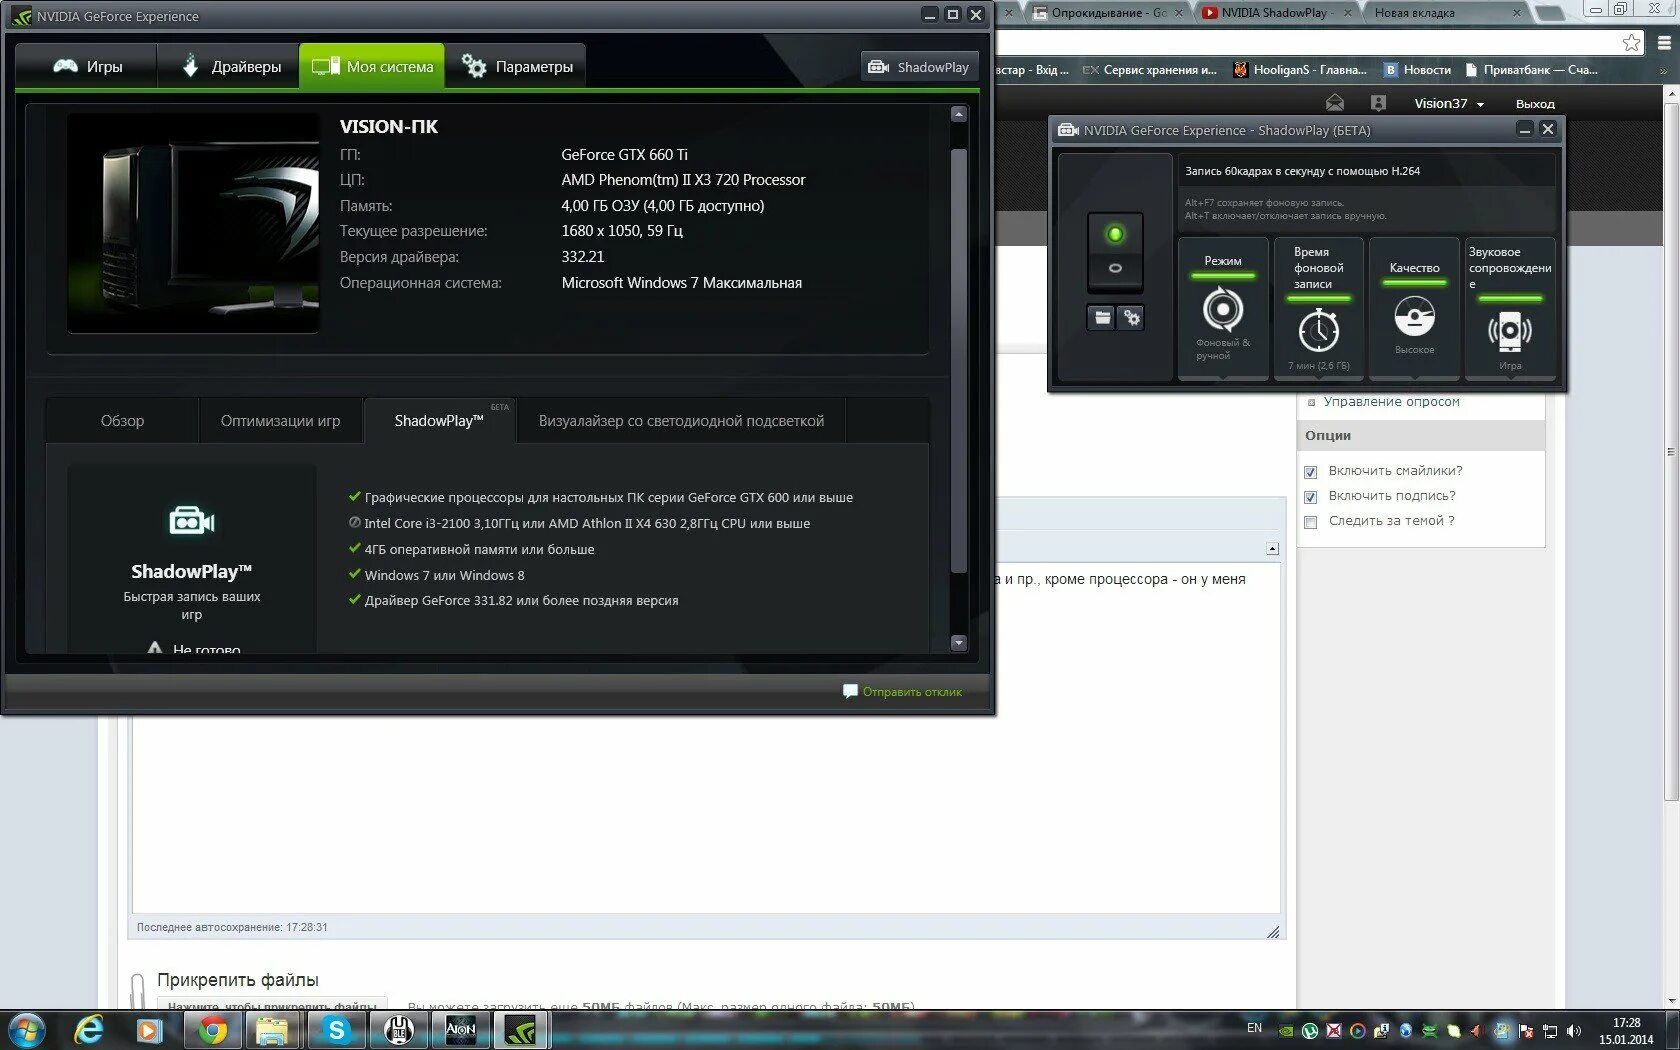The width and height of the screenshot is (1680, 1050).
Task: Open the Windows Start button
Action: [x=26, y=1029]
